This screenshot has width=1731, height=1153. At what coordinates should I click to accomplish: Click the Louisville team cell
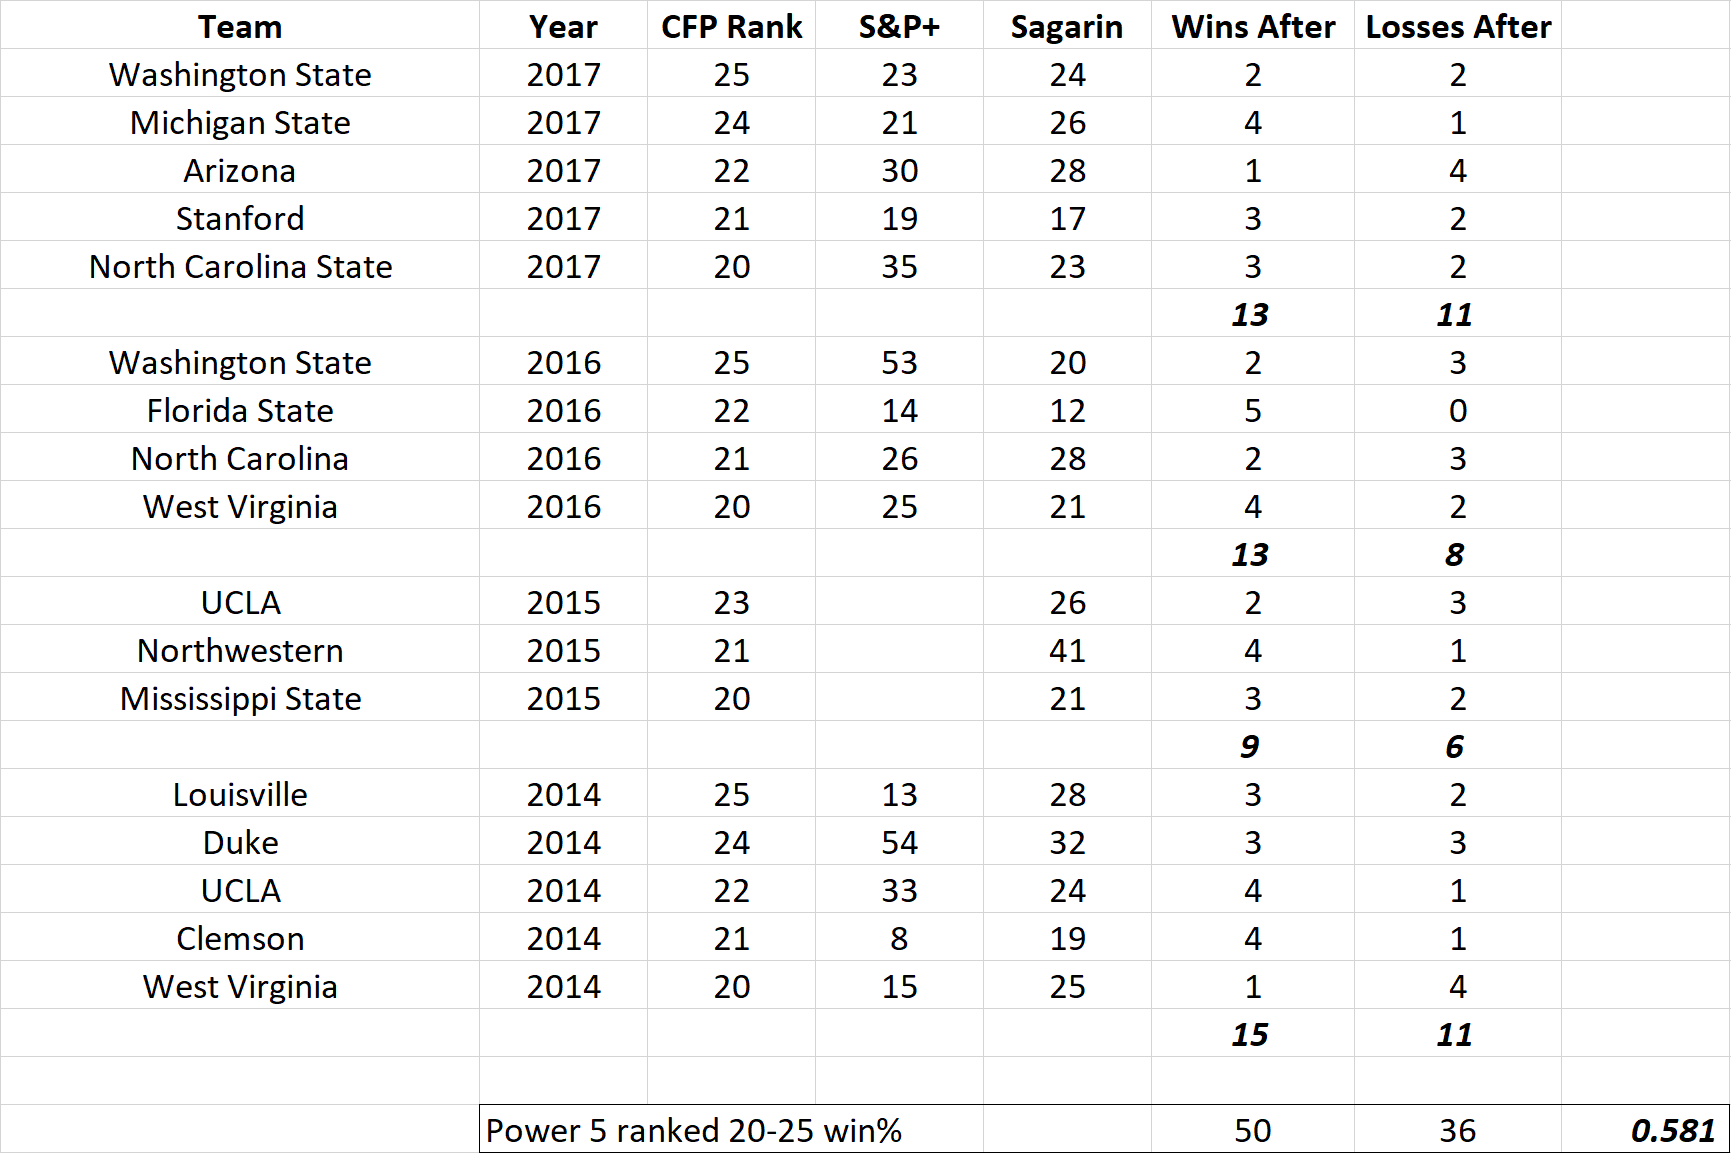click(x=240, y=793)
